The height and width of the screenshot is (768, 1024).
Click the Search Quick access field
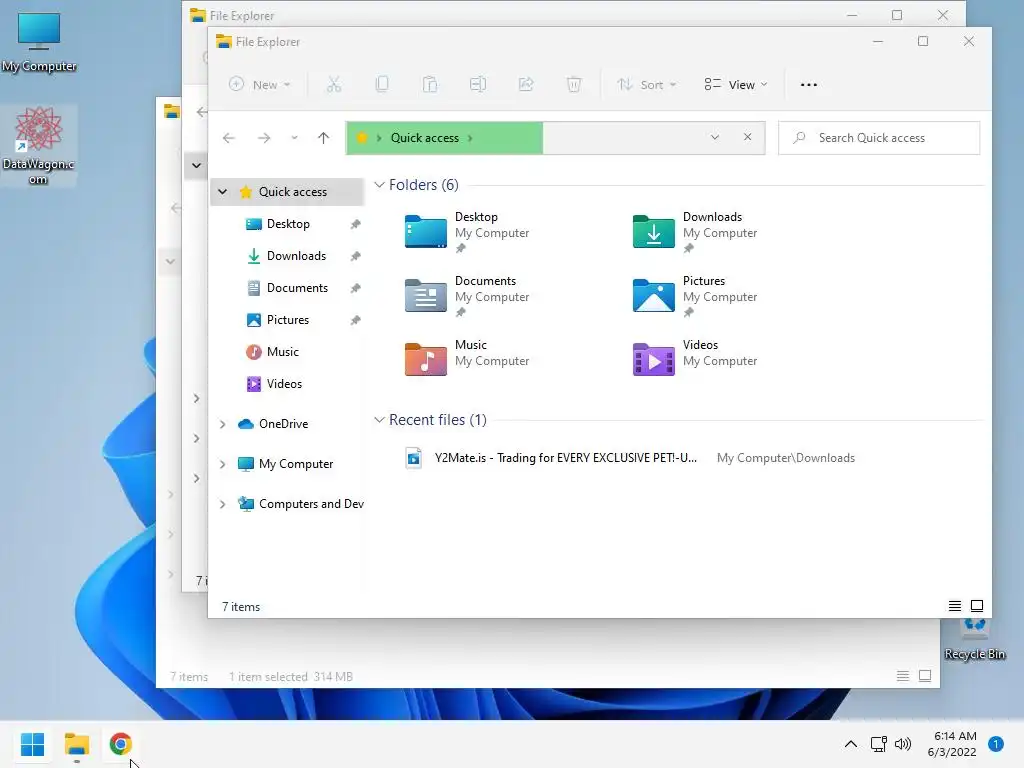click(x=879, y=138)
